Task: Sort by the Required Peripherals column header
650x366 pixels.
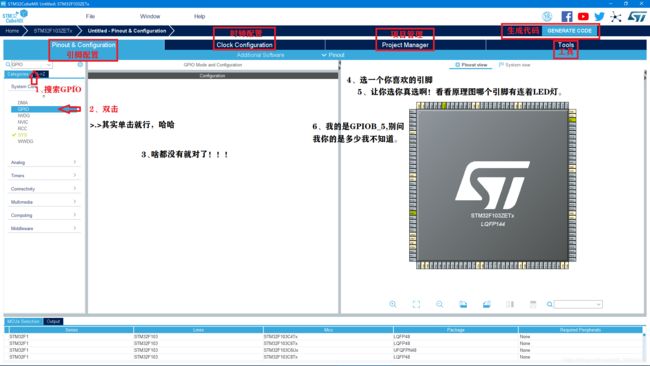Action: point(580,330)
